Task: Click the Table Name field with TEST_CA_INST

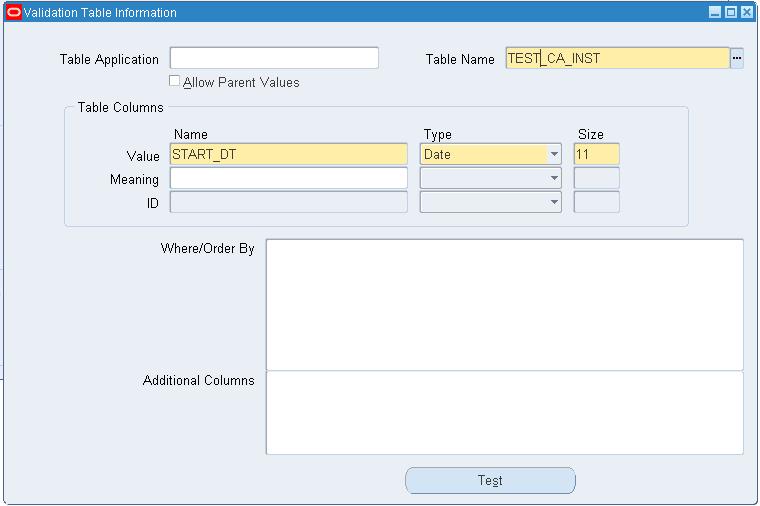Action: 618,58
